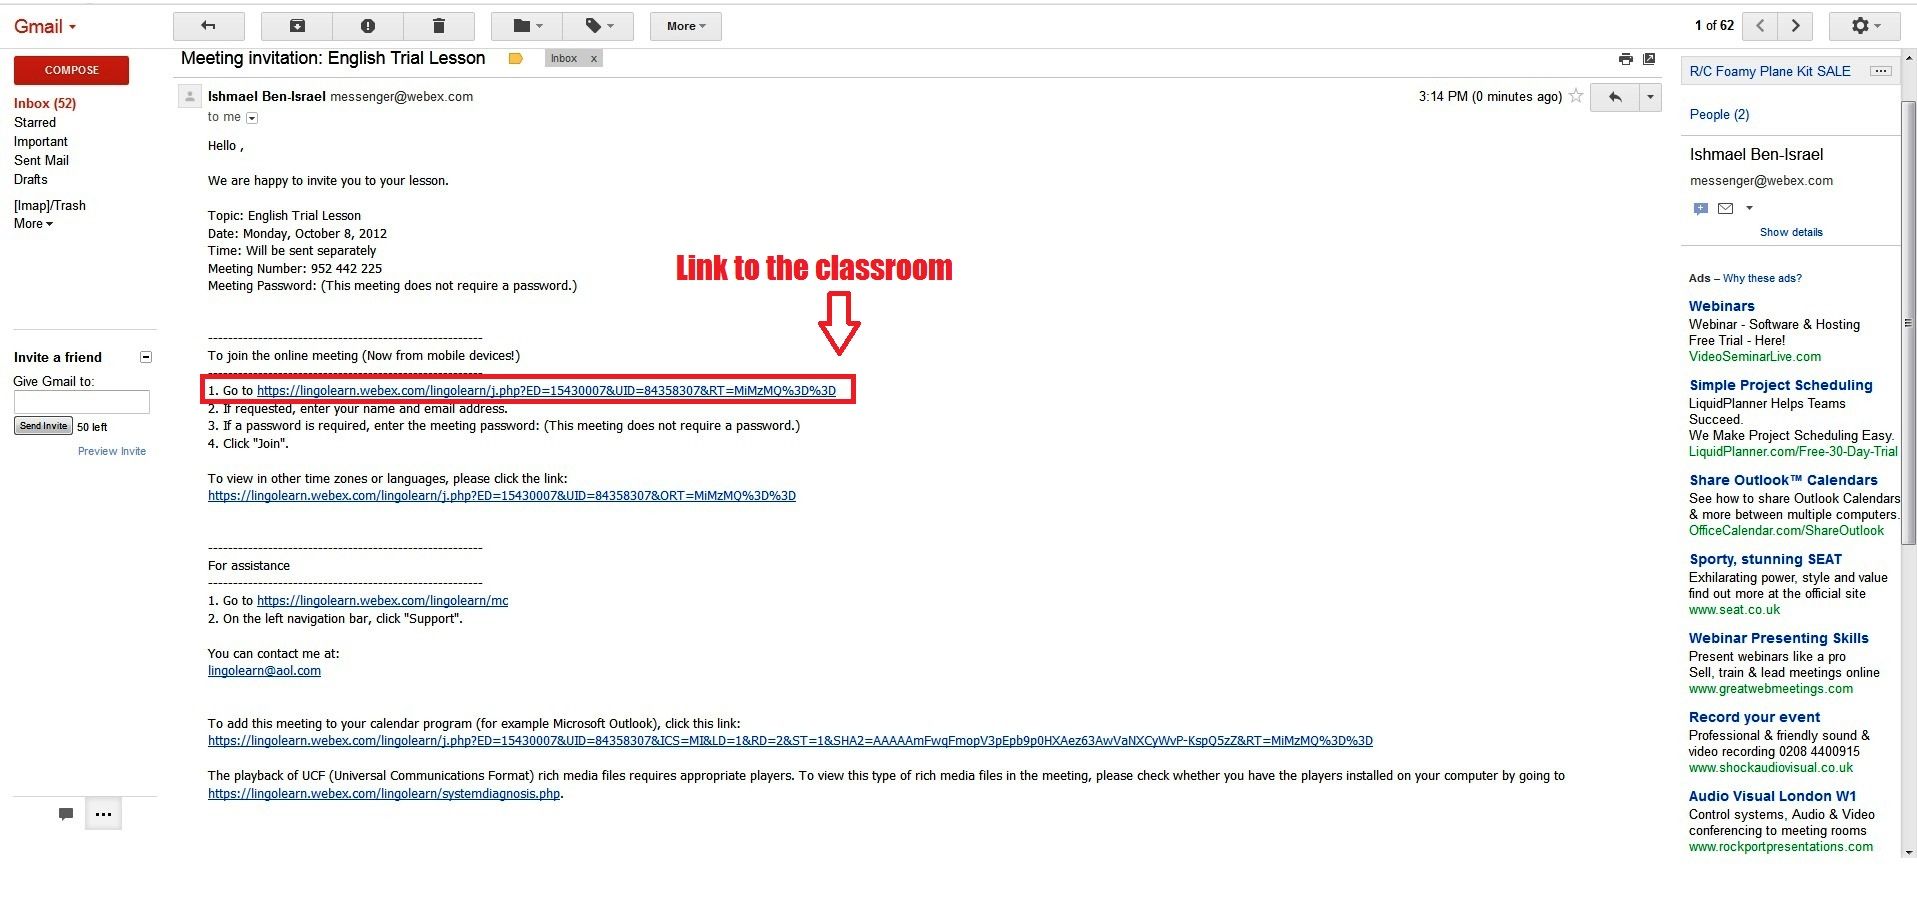The width and height of the screenshot is (1917, 901).
Task: Go to the newer conversation arrow
Action: [1760, 26]
